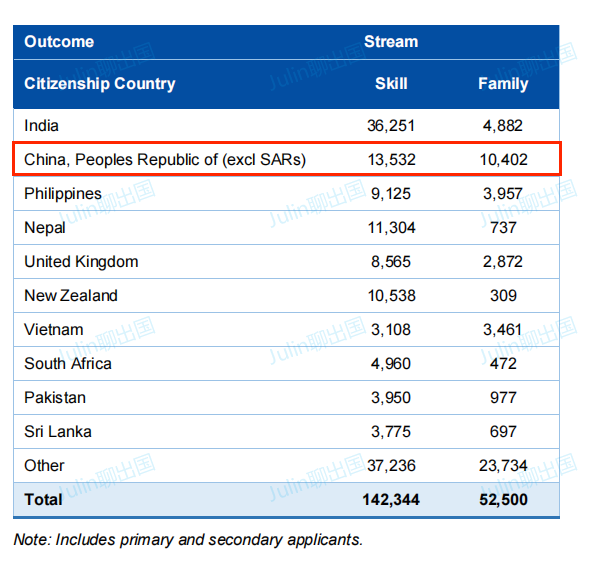Select the Stream column header
Screen dimensions: 596x561
tap(391, 42)
